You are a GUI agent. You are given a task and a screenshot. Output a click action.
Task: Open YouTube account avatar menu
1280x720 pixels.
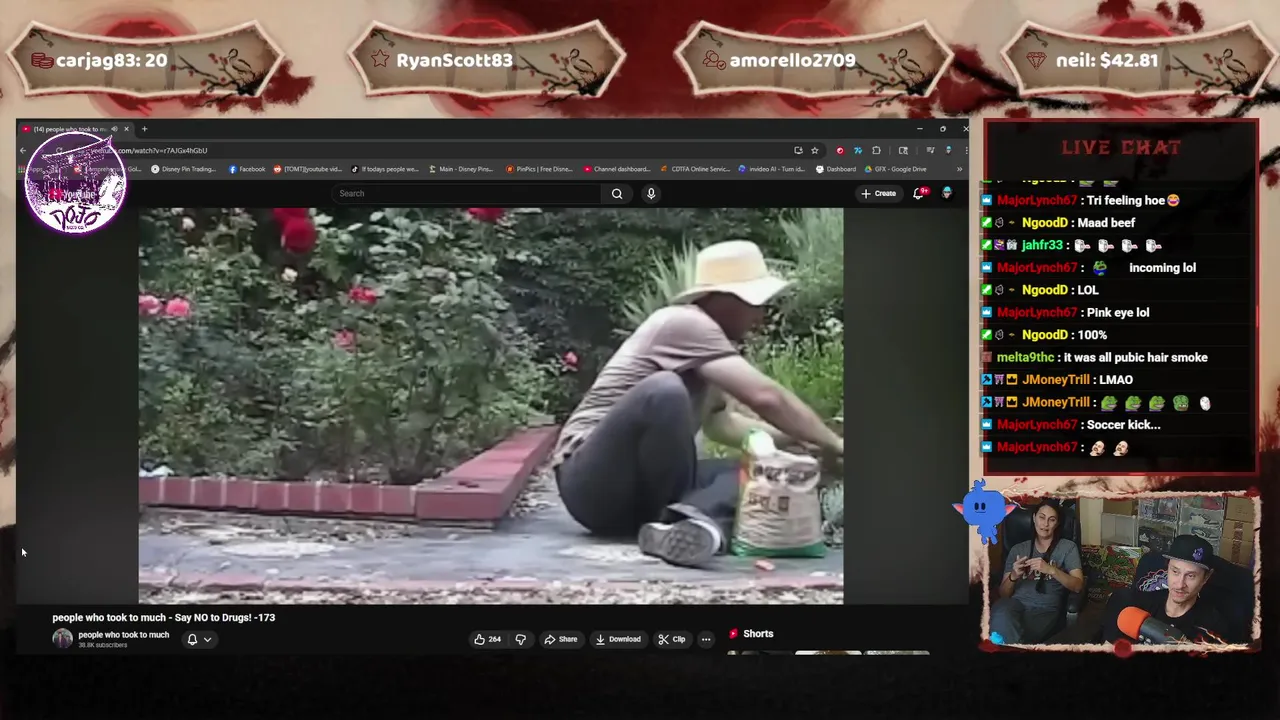coord(947,193)
